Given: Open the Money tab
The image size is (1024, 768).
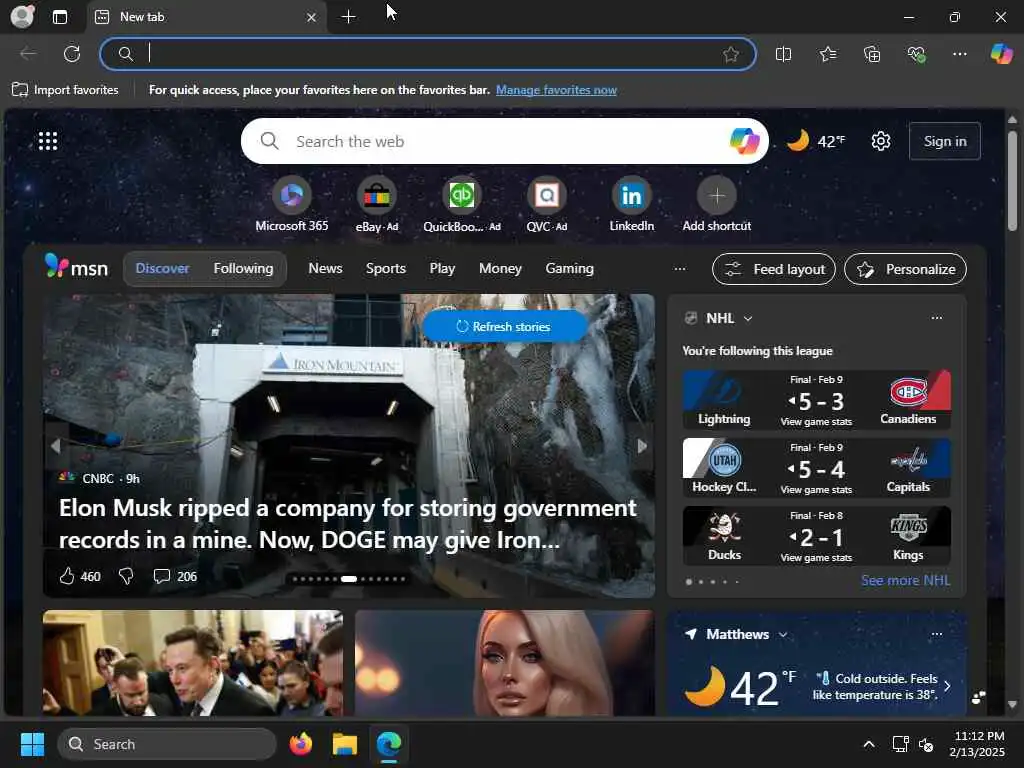Looking at the screenshot, I should point(500,268).
